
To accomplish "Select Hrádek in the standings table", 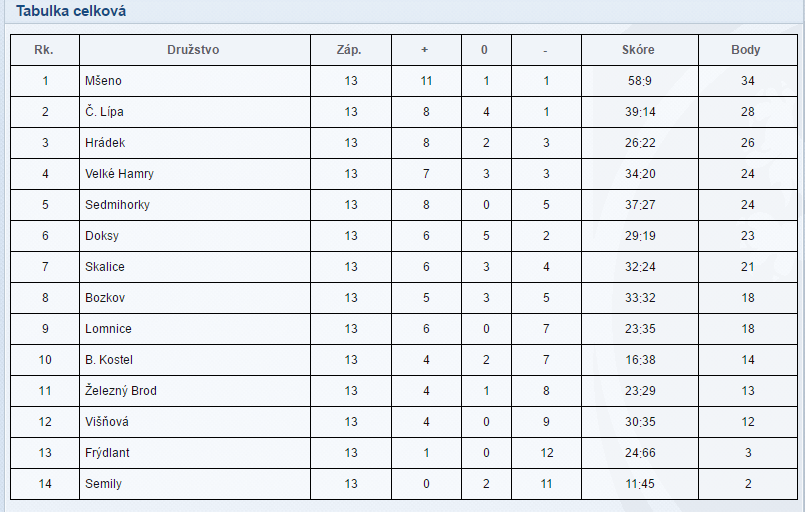I will (x=105, y=143).
